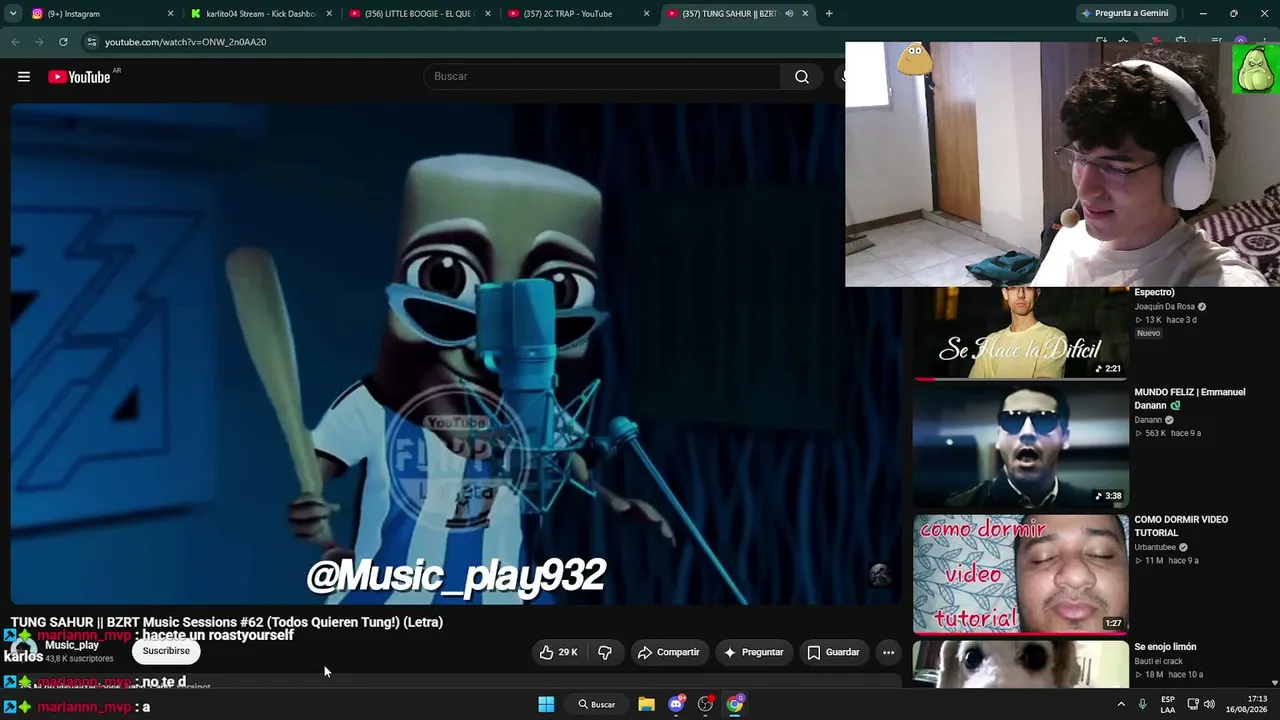Viewport: 1280px width, 720px height.
Task: Open the 17:13 clock and calendar
Action: click(1249, 704)
